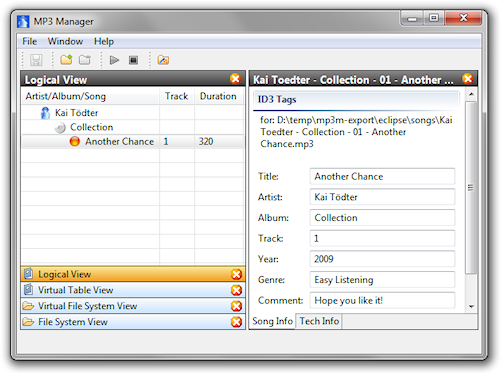
Task: Close the File System View bar entry
Action: pyautogui.click(x=236, y=322)
